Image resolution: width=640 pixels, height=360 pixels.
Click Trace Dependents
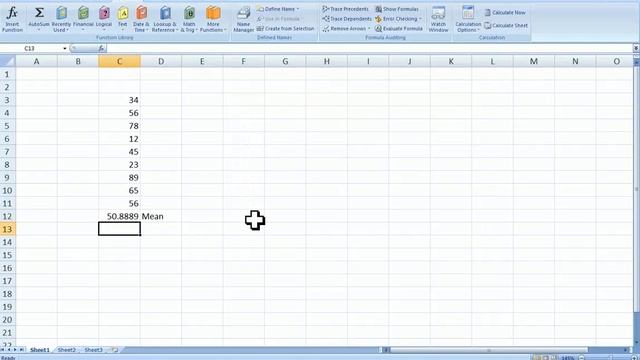tap(347, 19)
